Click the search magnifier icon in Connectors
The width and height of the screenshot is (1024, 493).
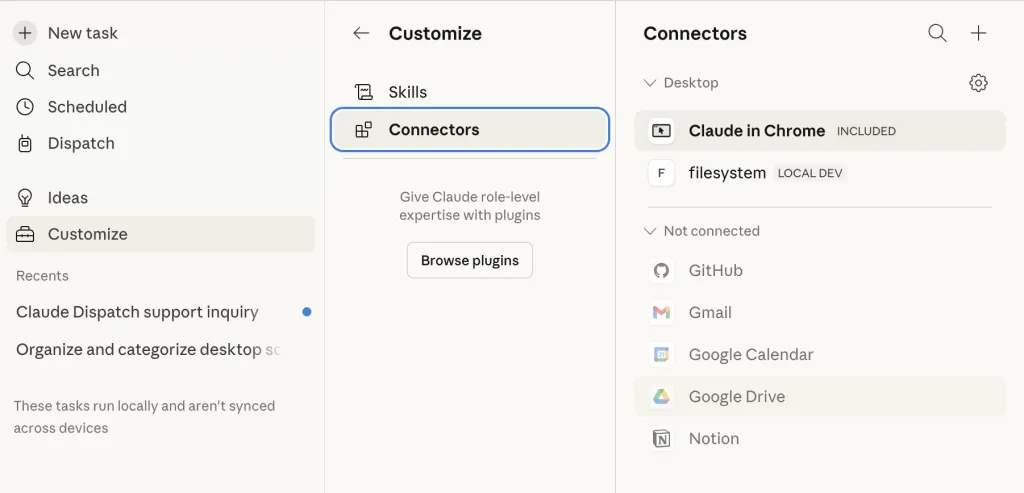click(937, 33)
